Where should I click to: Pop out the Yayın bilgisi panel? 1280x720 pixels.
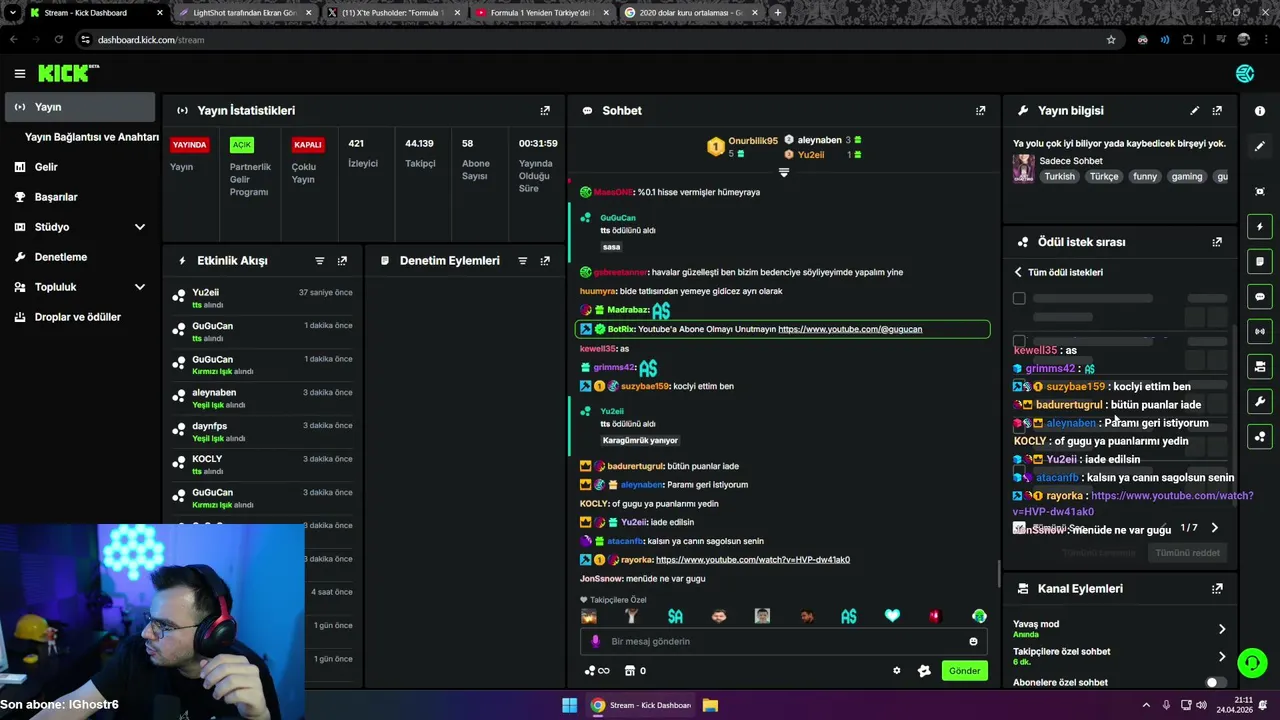(1217, 110)
